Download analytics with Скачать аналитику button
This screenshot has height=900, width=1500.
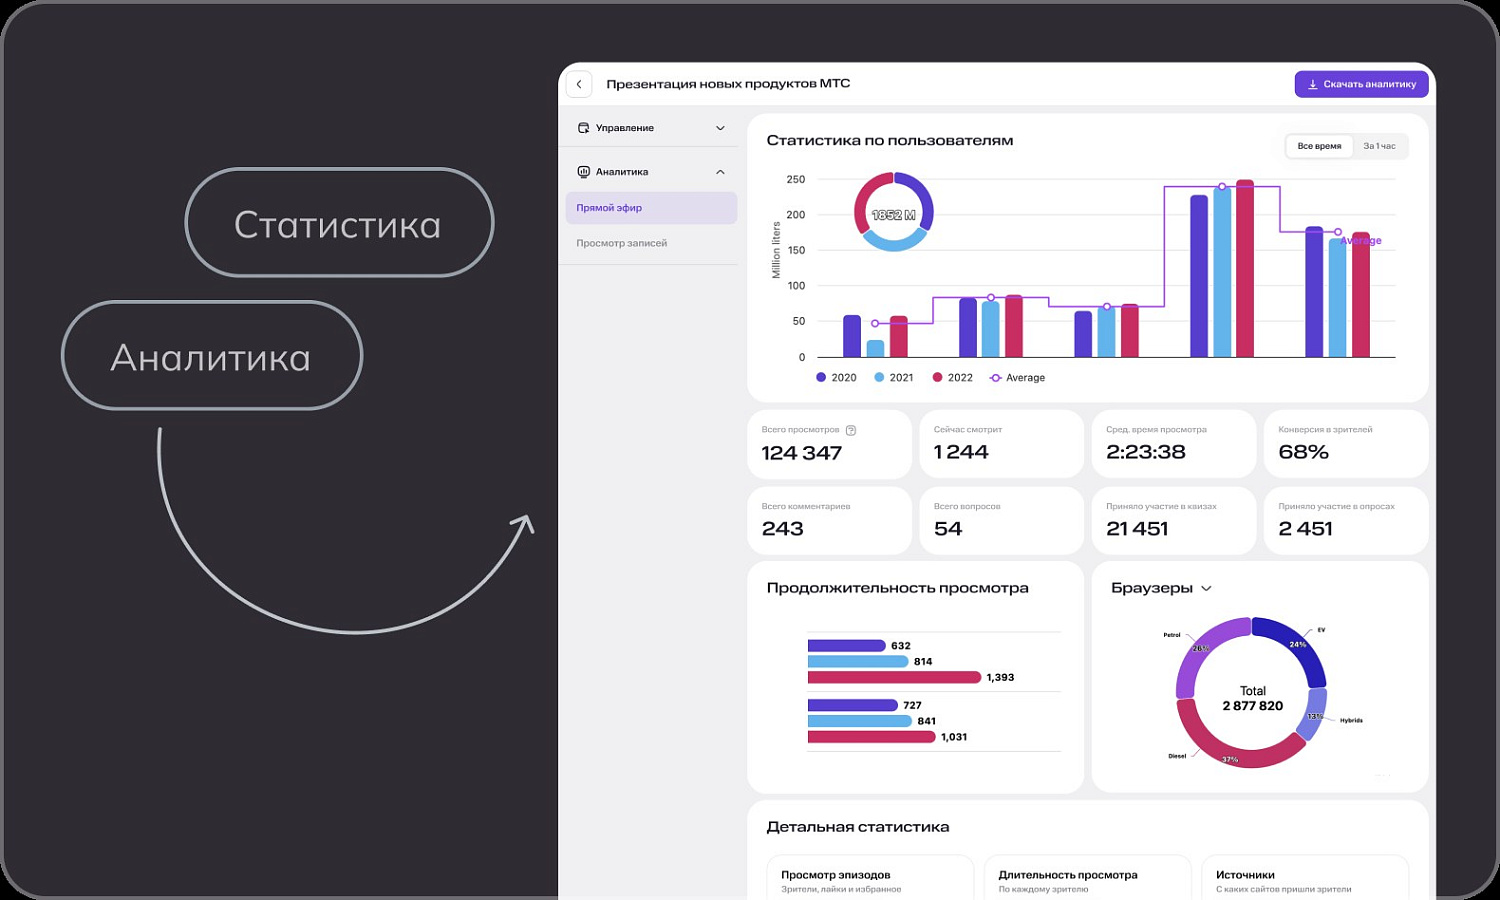click(1361, 84)
